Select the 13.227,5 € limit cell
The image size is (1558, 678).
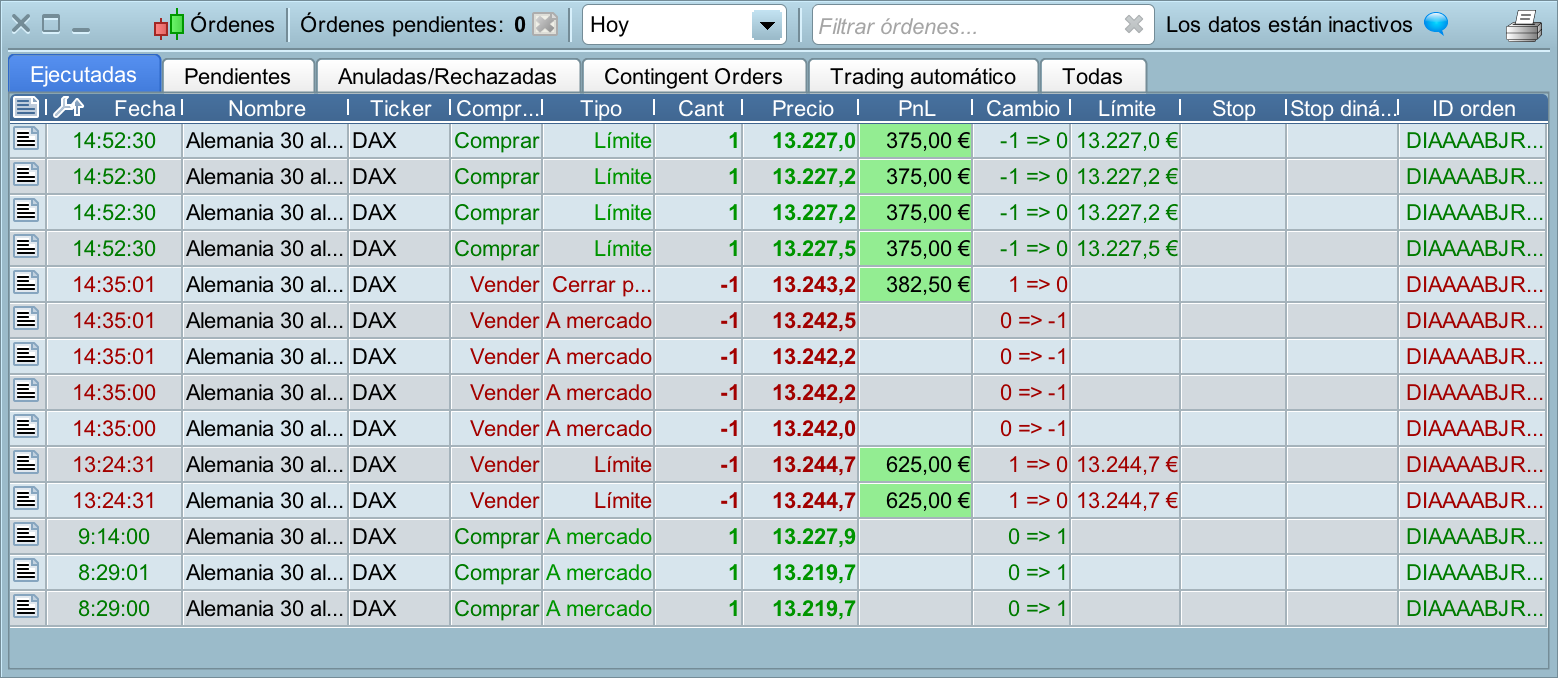point(1126,248)
